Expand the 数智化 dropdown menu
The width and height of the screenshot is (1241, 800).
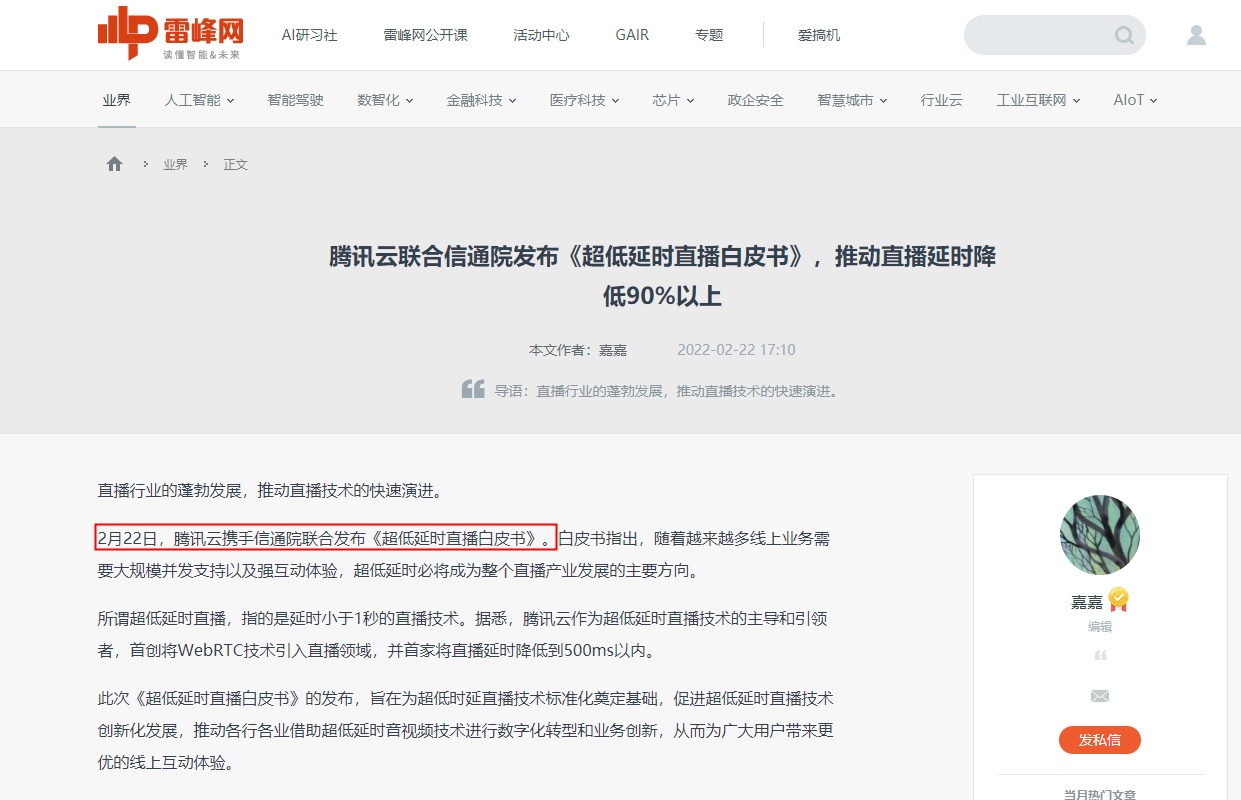point(385,100)
